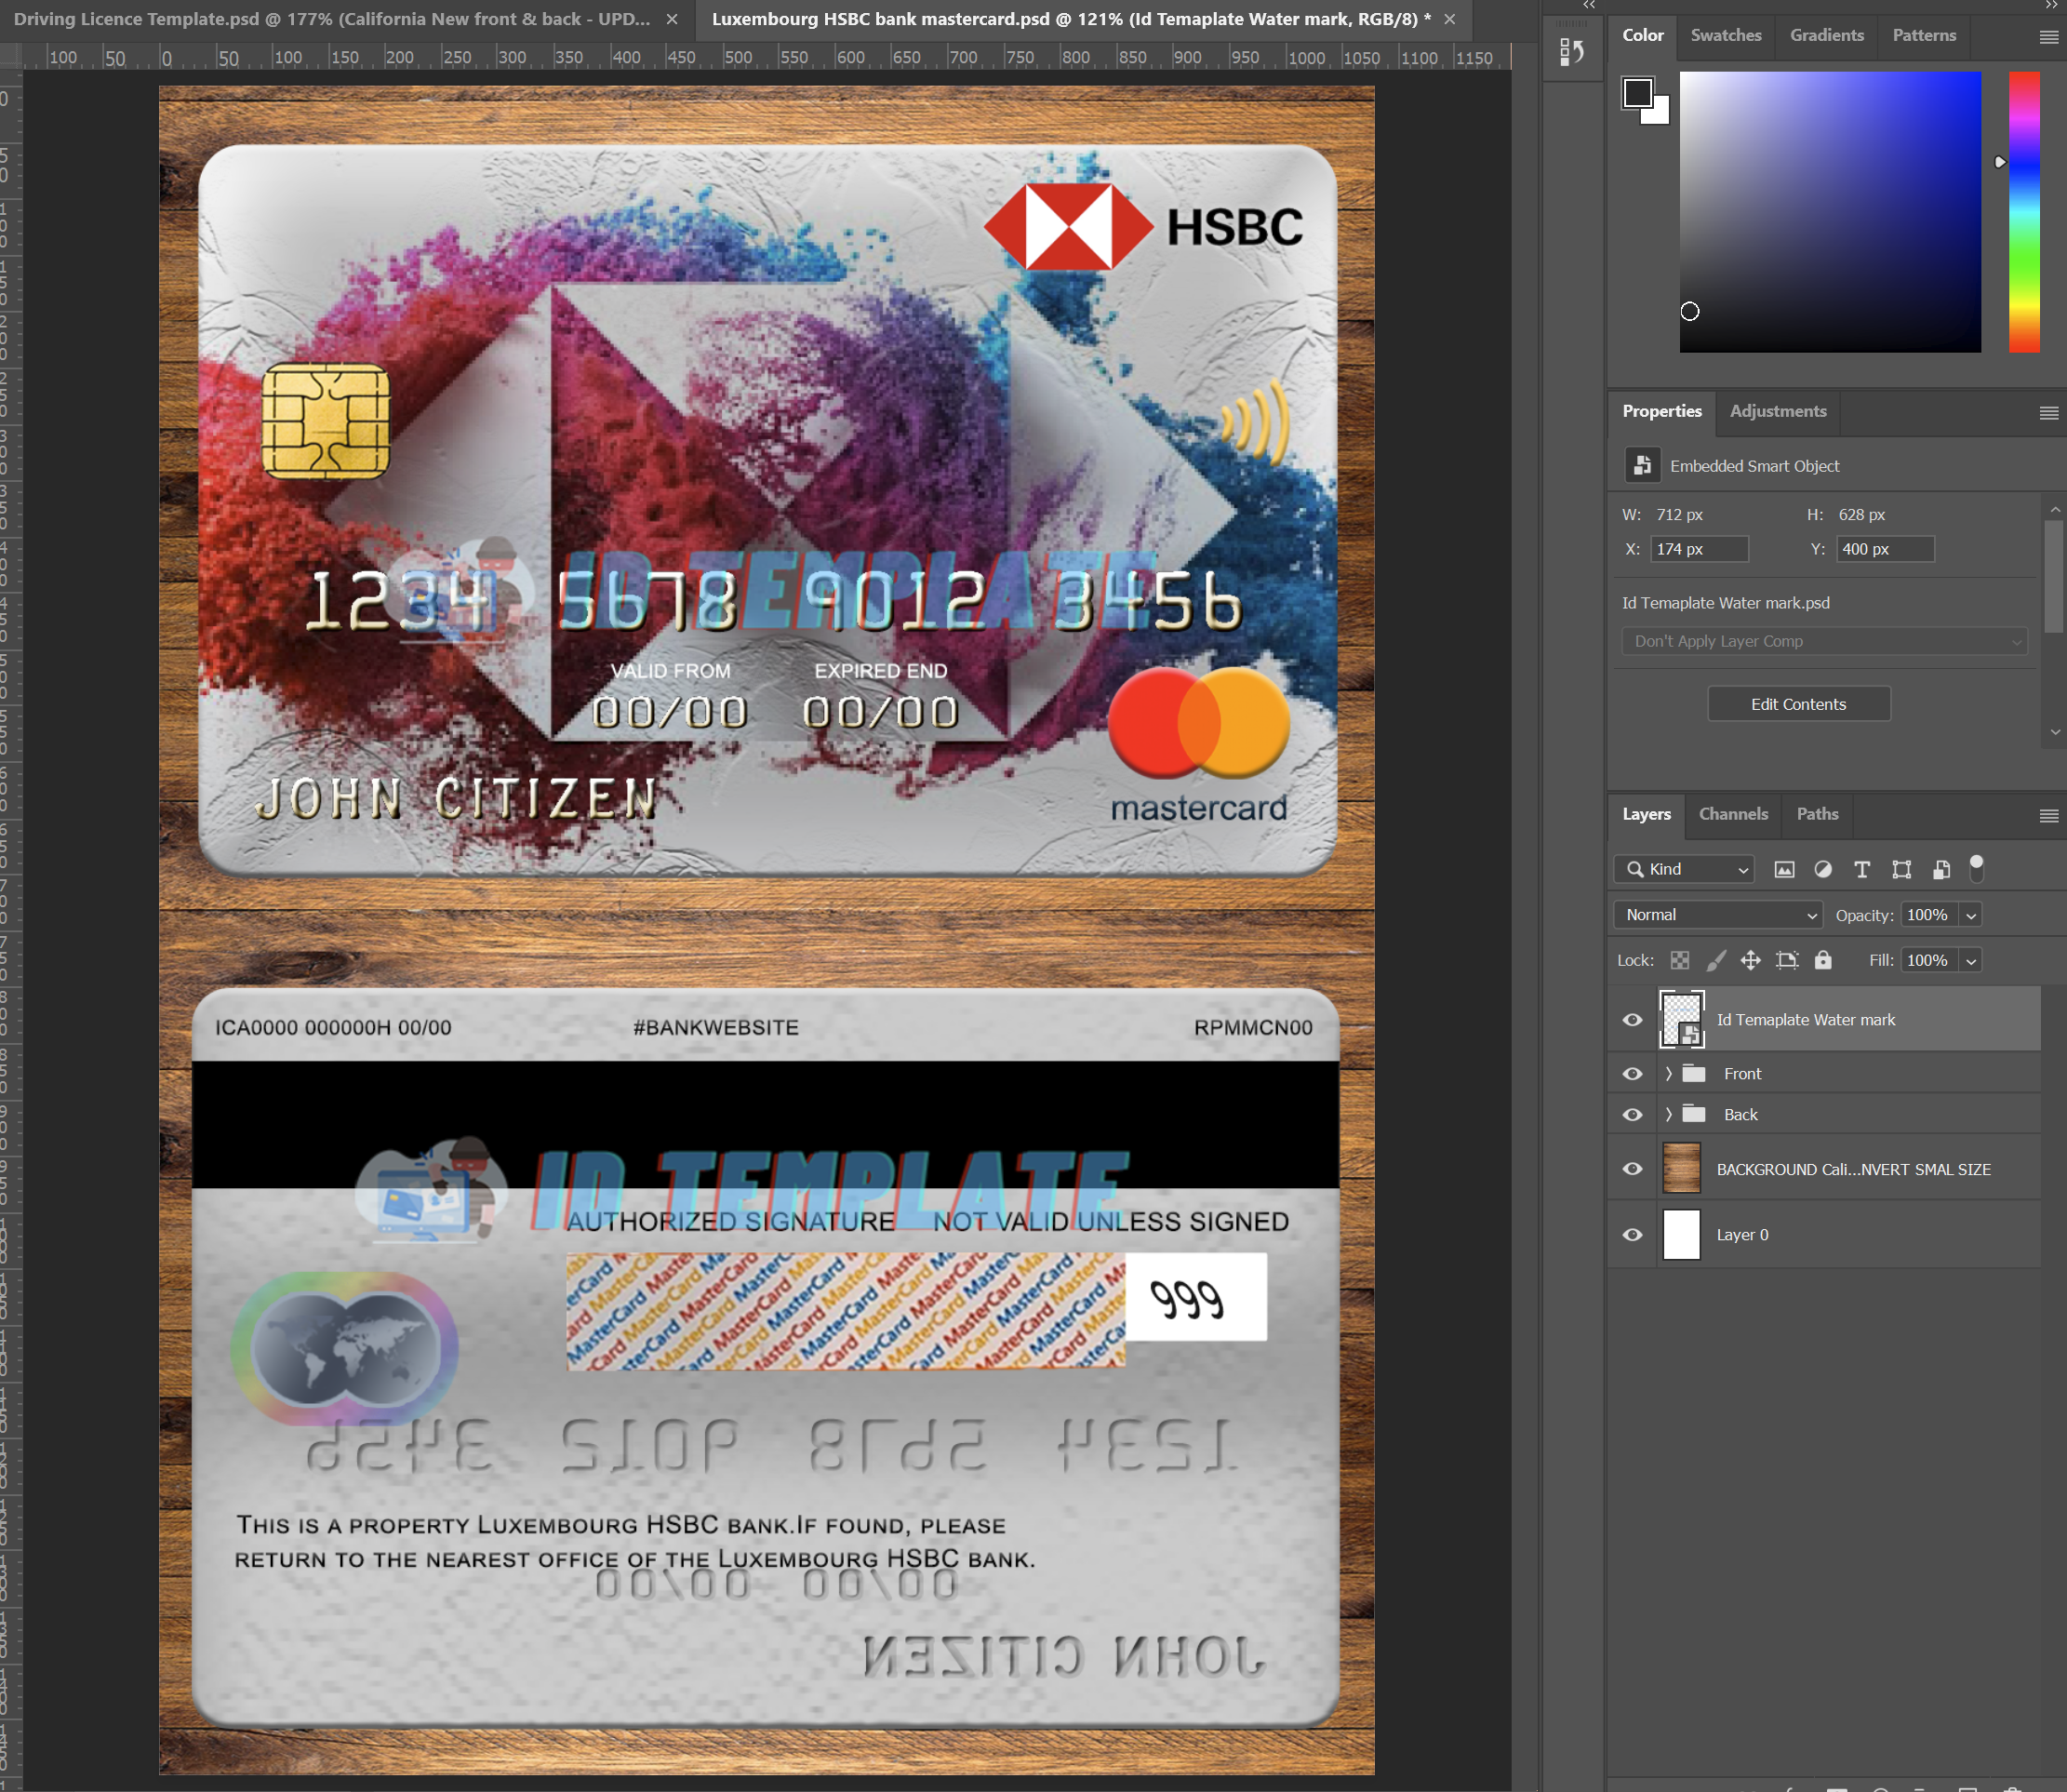Select the Layers panel tab
The image size is (2067, 1792).
click(x=1646, y=814)
